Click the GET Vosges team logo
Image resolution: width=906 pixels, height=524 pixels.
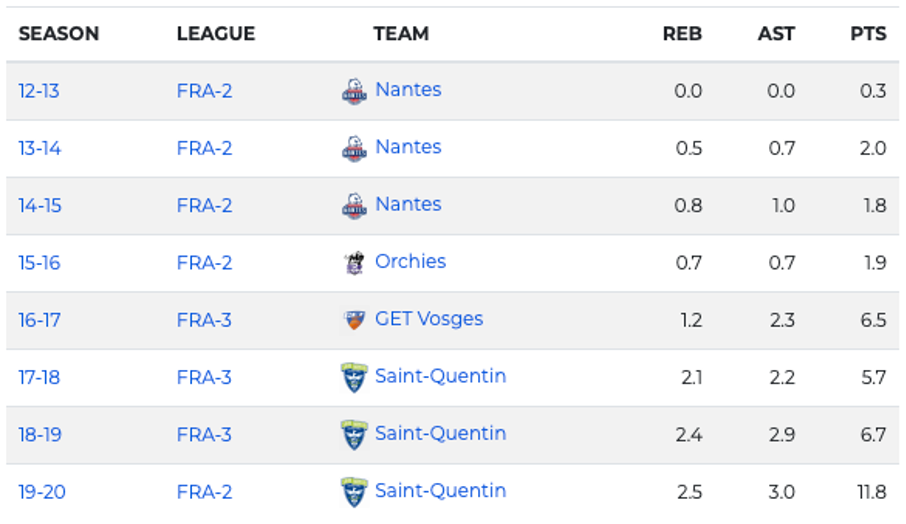354,319
